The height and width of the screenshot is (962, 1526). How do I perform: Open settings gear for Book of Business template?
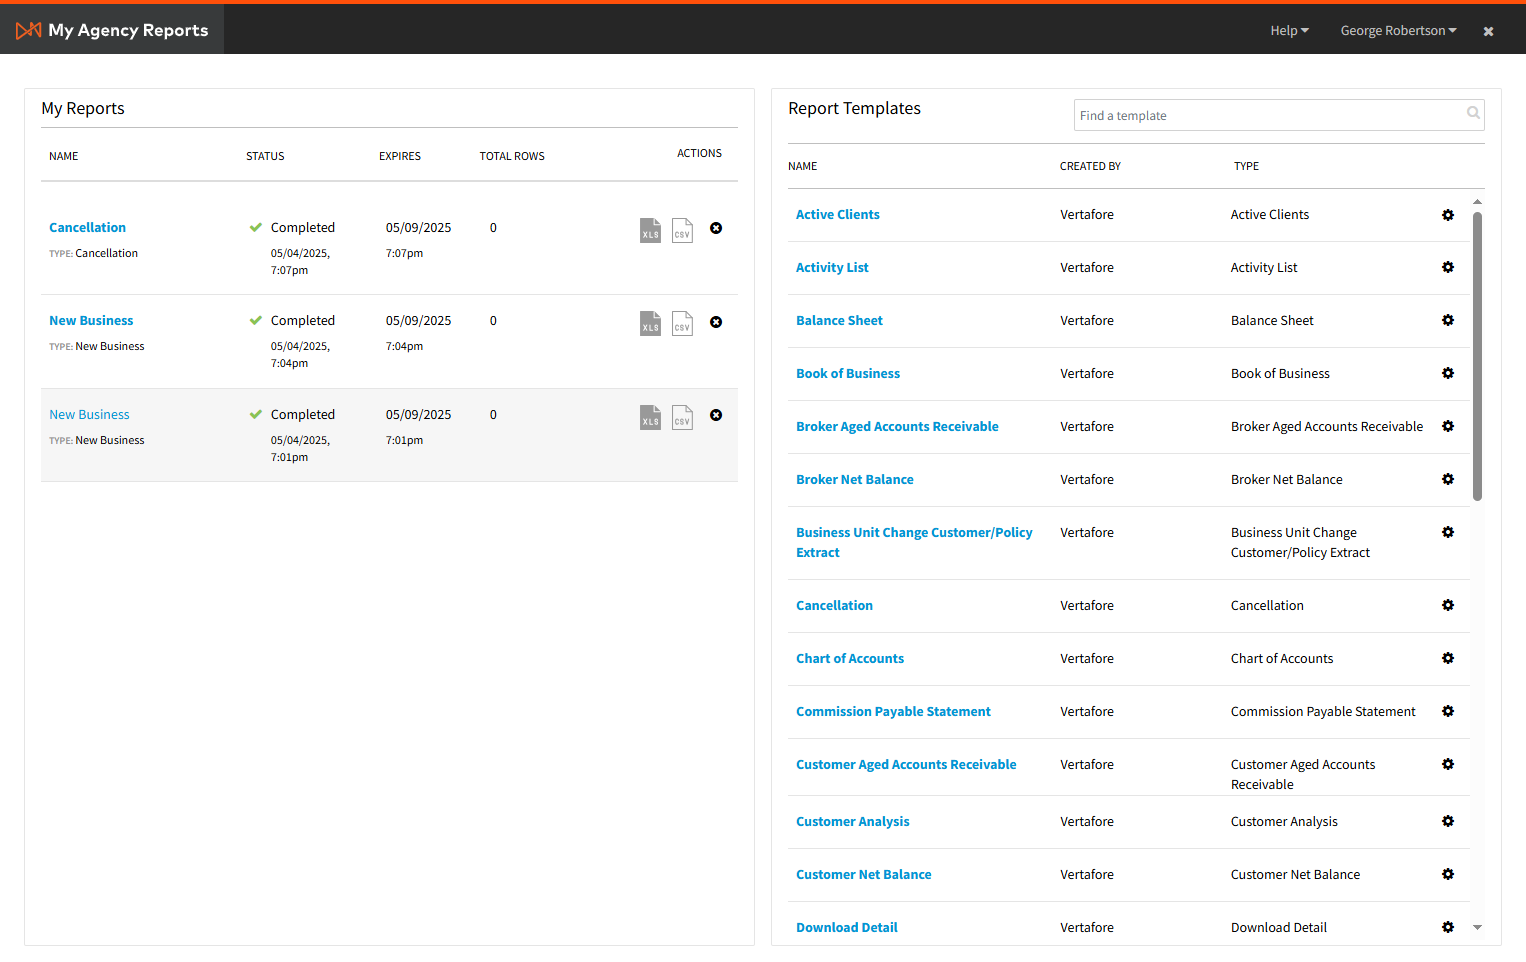[x=1448, y=373]
